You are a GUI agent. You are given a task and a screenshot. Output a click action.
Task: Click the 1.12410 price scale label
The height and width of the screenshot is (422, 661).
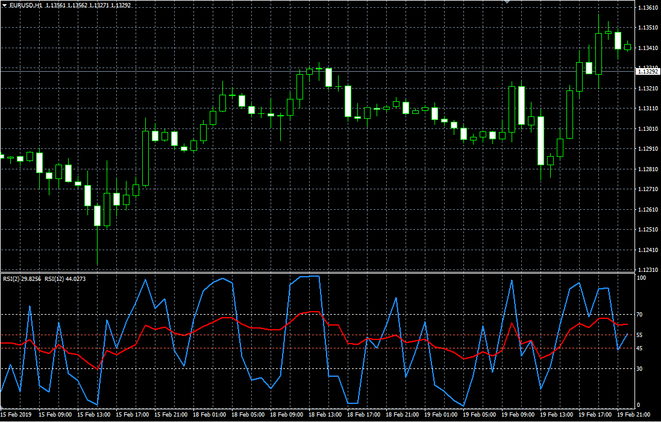click(648, 250)
